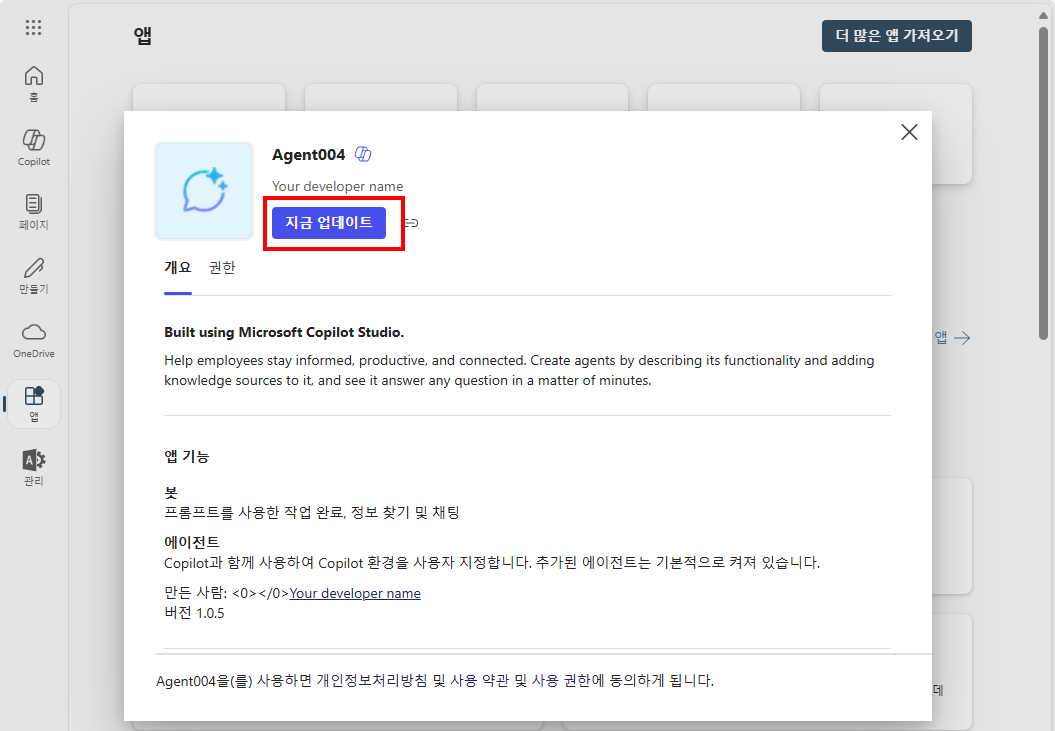This screenshot has width=1055, height=731.
Task: Open 관리 admin in the sidebar
Action: (x=34, y=468)
